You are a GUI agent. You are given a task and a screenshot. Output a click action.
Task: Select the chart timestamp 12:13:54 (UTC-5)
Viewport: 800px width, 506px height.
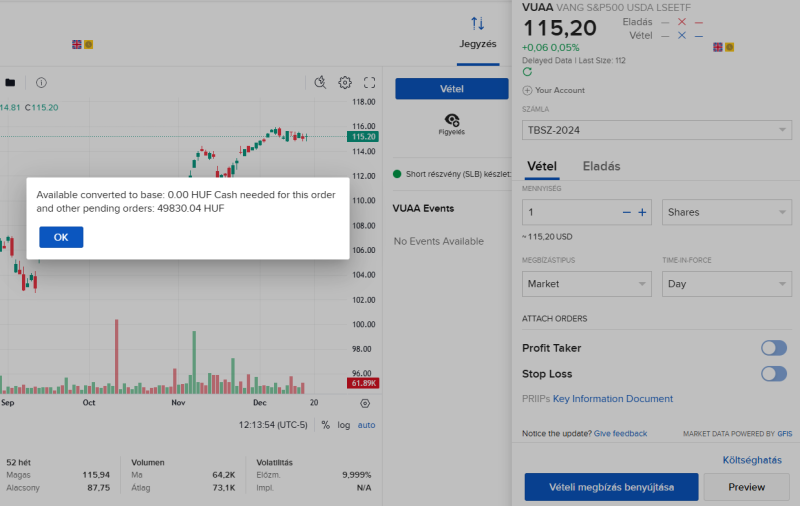(x=273, y=425)
